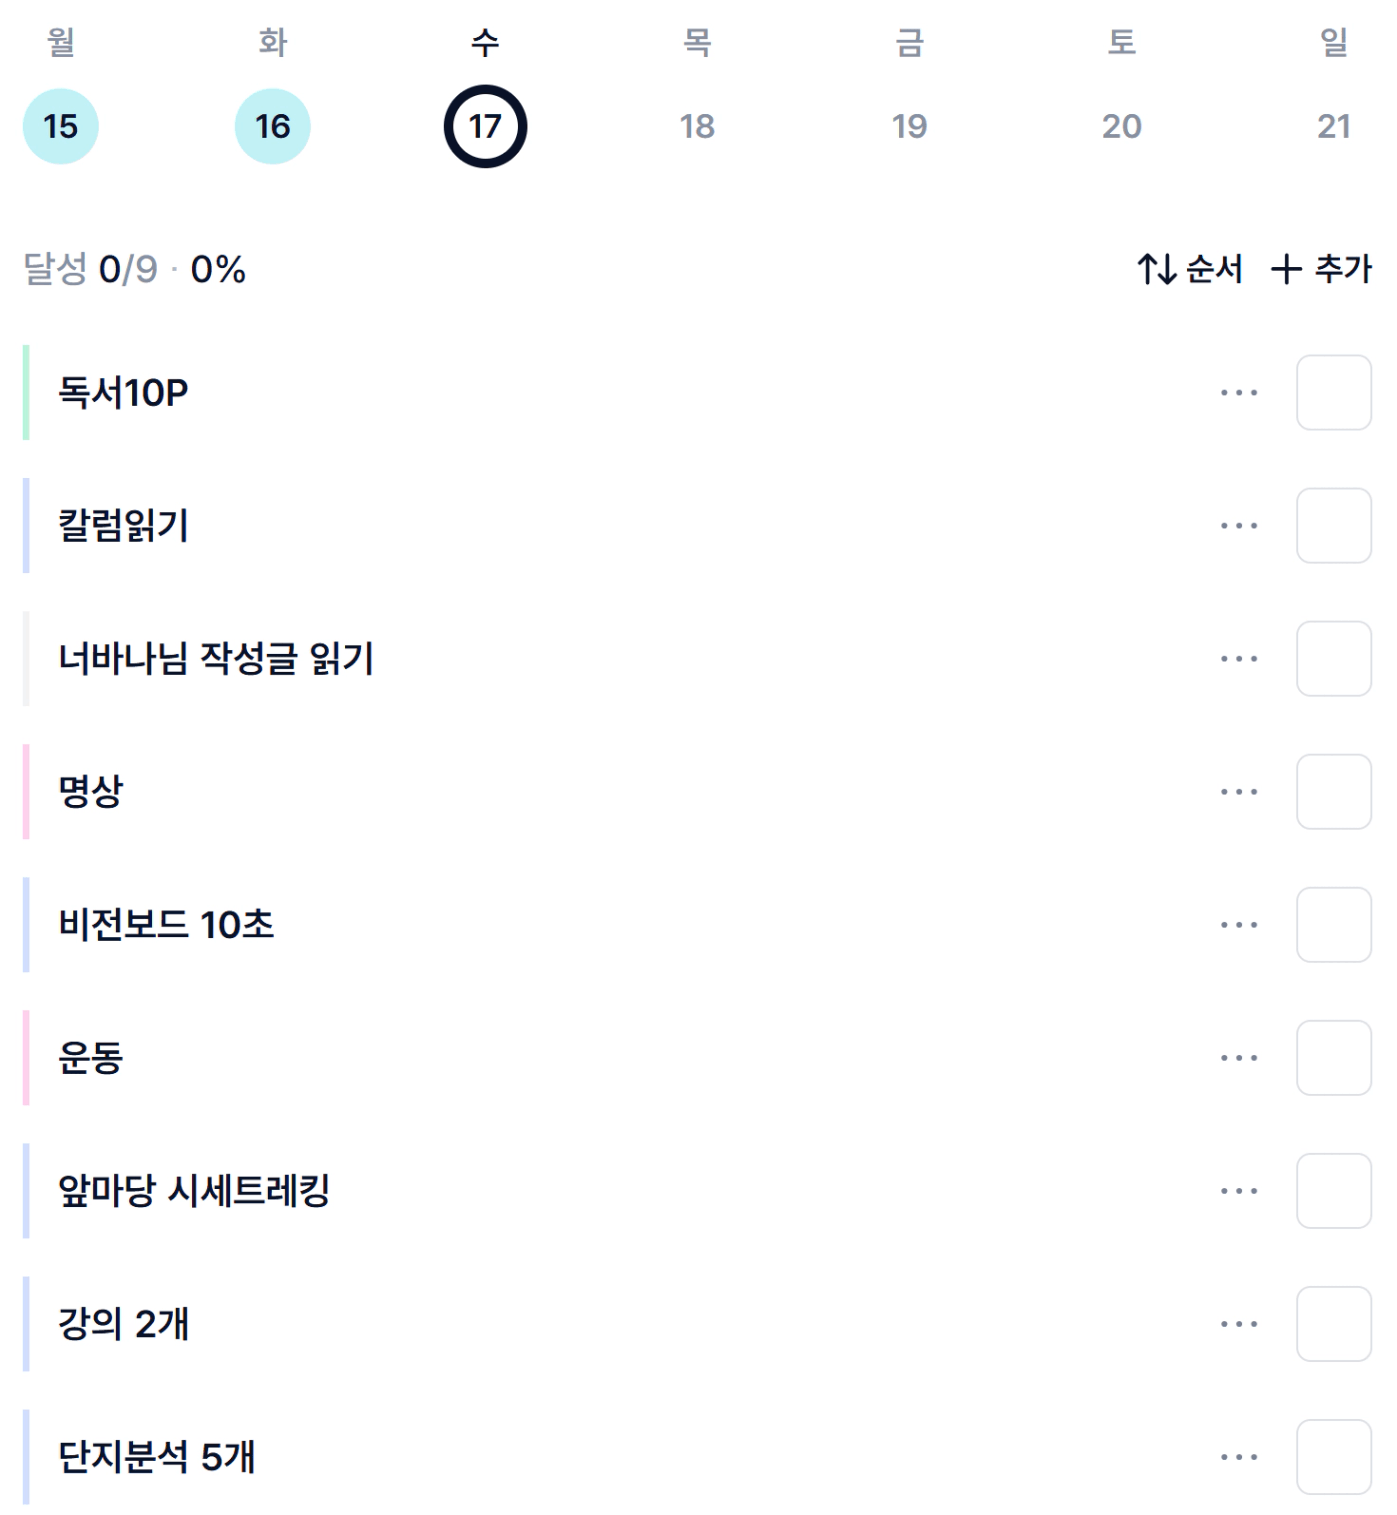Show more options for 강의 2개
The image size is (1397, 1515).
pyautogui.click(x=1238, y=1324)
